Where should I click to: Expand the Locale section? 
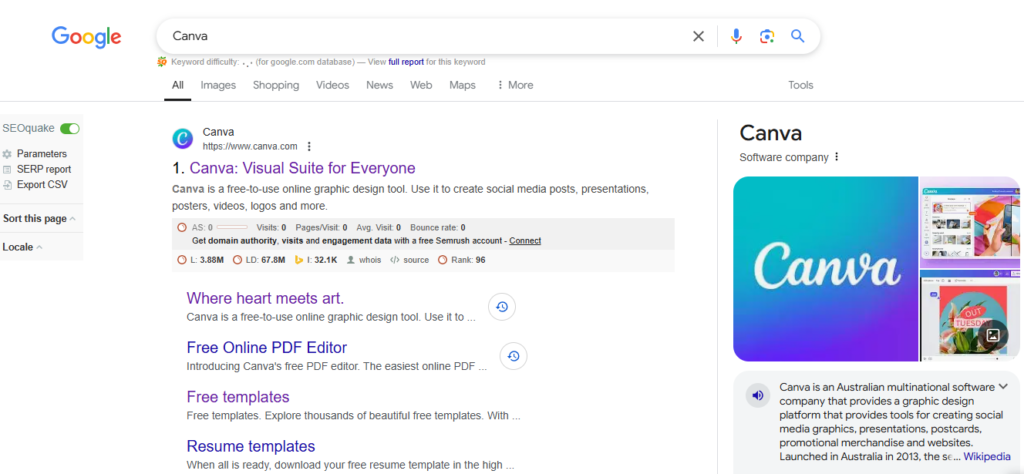click(x=23, y=247)
